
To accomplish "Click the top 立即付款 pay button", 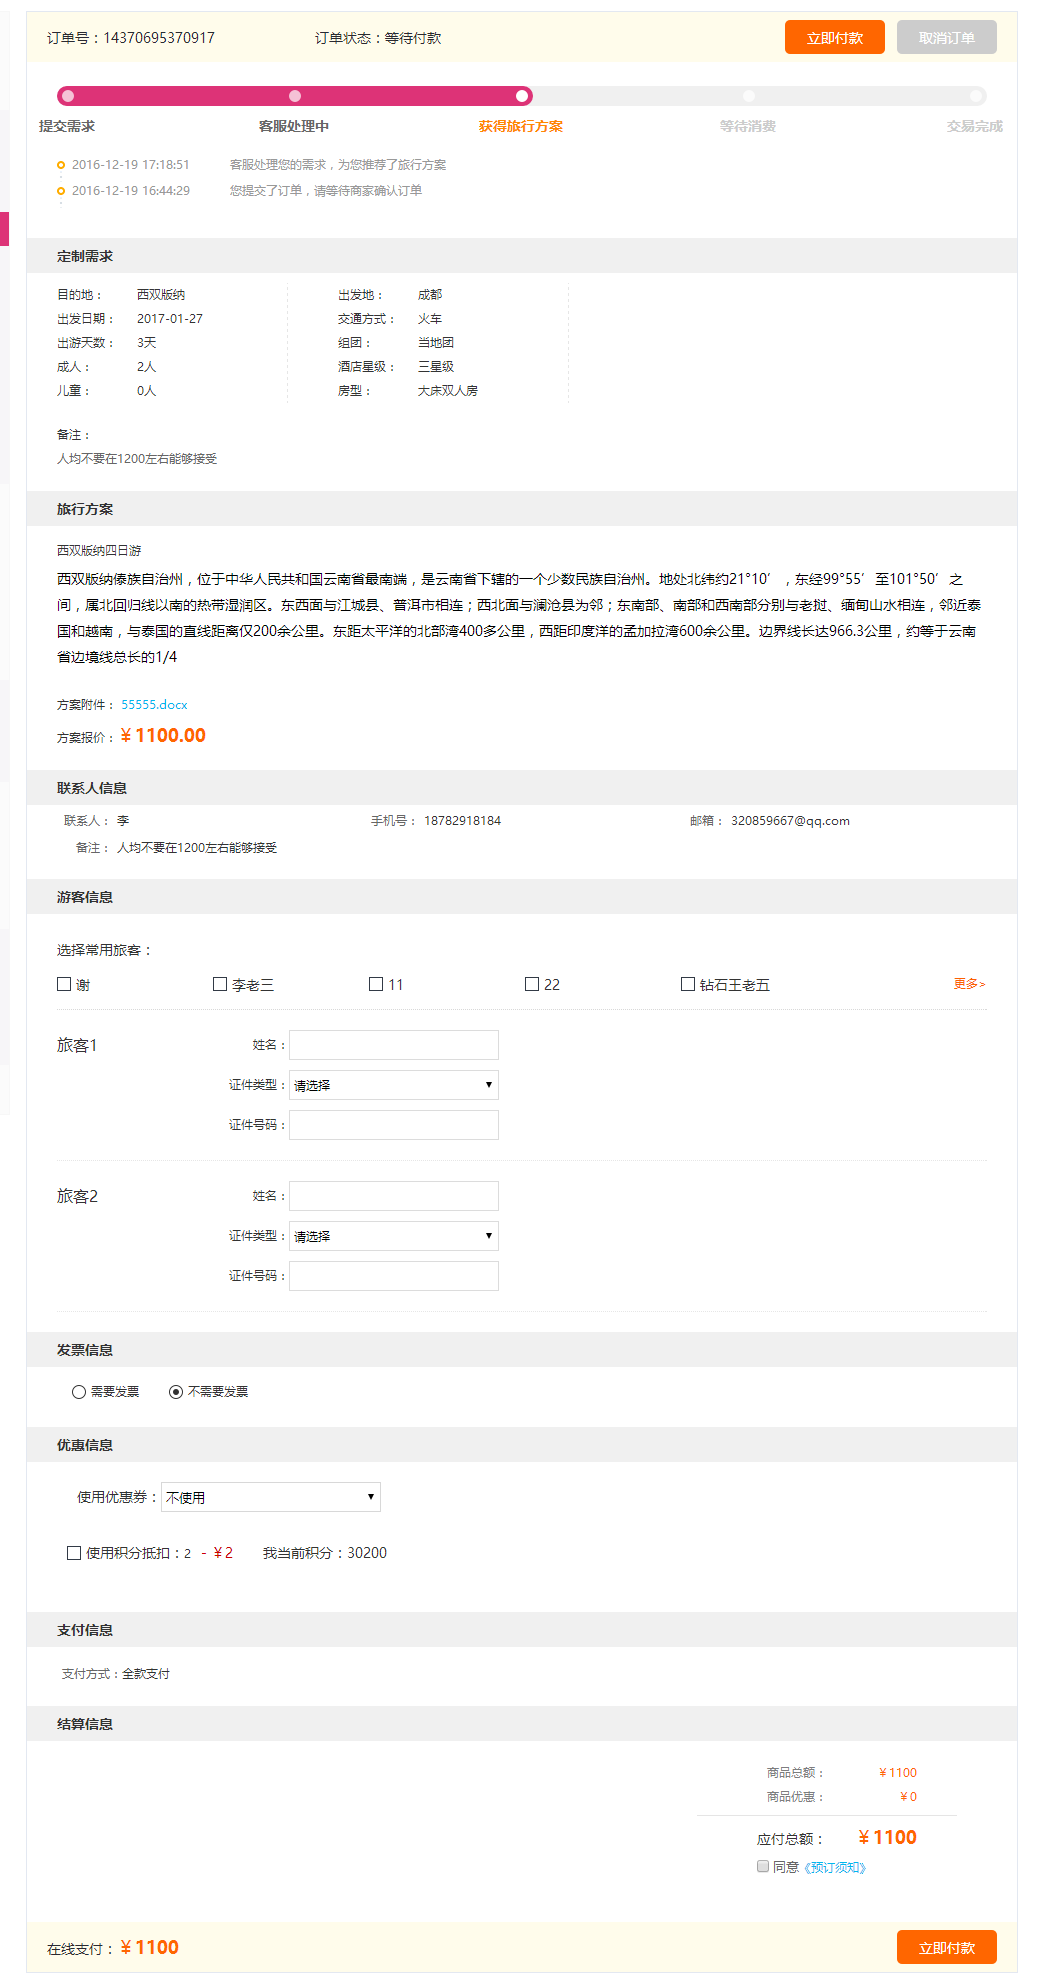I will point(834,38).
